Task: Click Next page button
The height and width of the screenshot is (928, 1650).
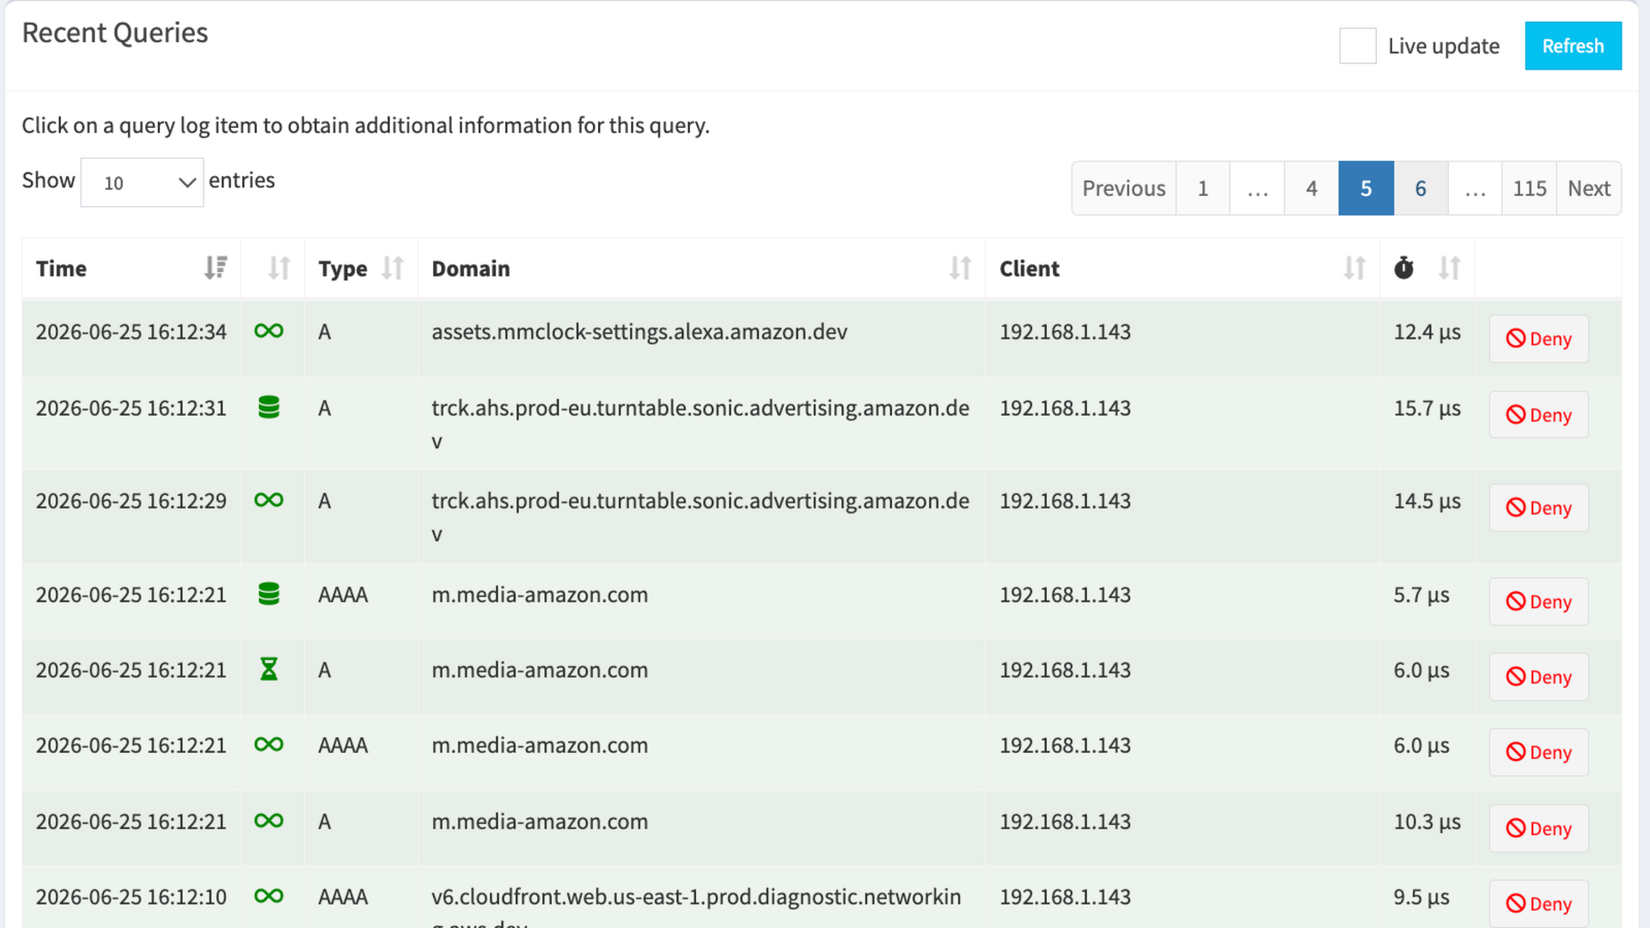Action: [x=1588, y=188]
